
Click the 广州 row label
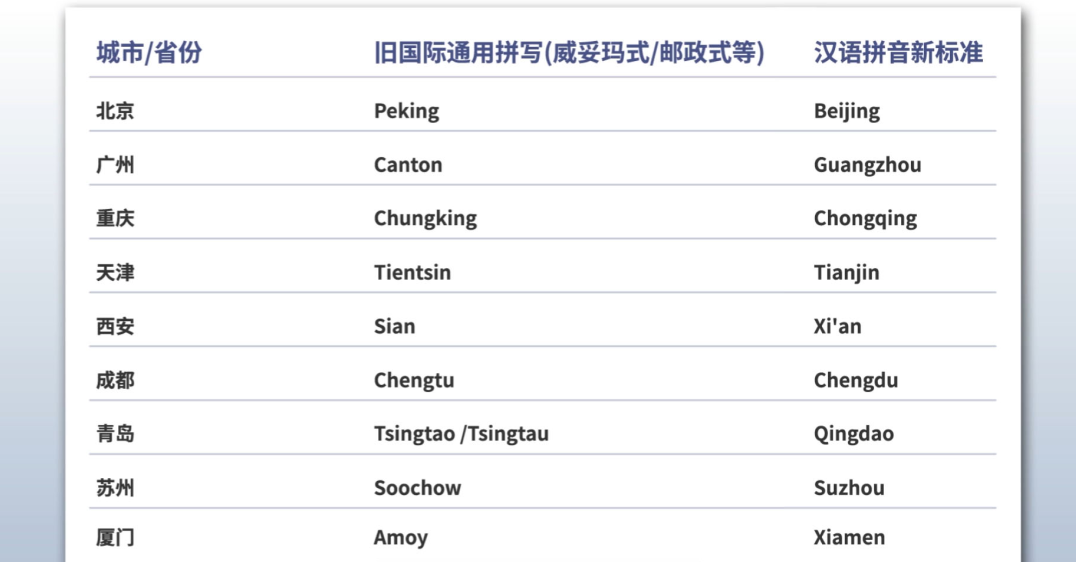pos(115,165)
